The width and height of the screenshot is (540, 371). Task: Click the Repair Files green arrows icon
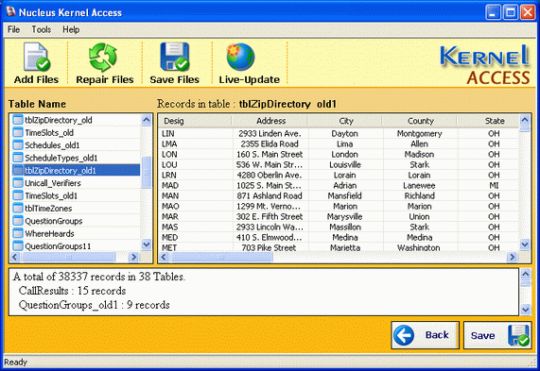(x=103, y=57)
